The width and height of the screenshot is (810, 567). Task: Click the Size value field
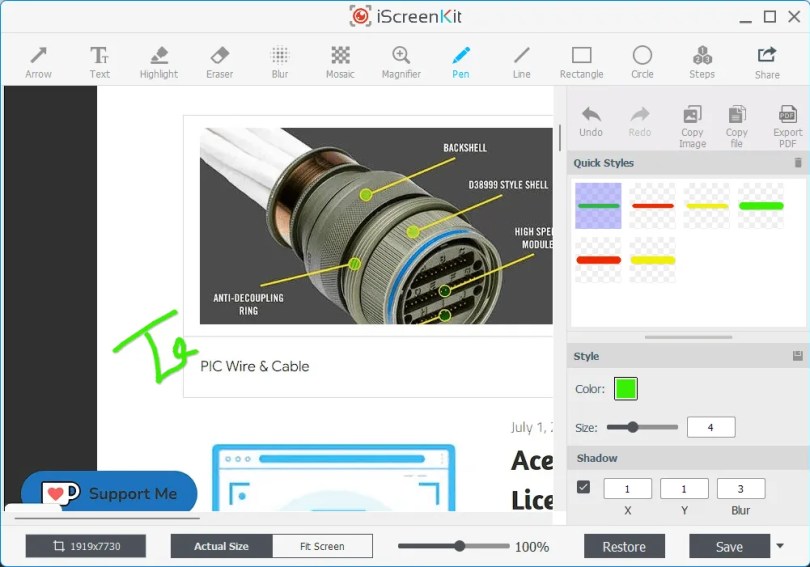[x=711, y=427]
